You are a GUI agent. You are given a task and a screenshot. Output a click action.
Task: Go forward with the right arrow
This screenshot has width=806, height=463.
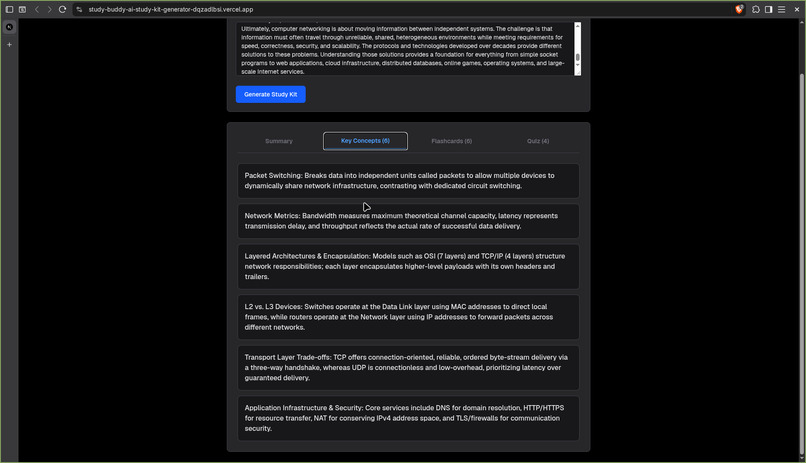pyautogui.click(x=49, y=9)
